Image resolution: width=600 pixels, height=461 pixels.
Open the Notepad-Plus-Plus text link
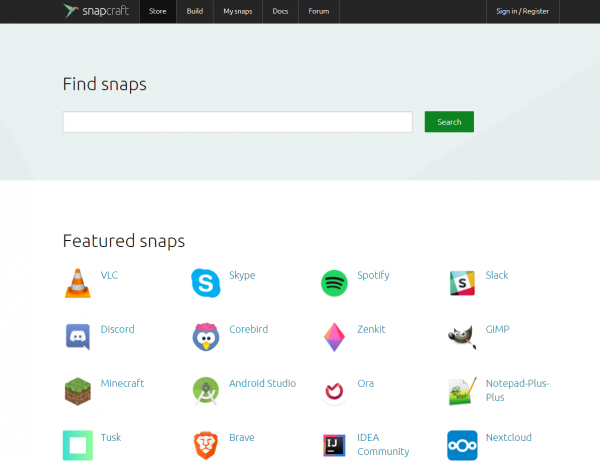click(x=517, y=390)
